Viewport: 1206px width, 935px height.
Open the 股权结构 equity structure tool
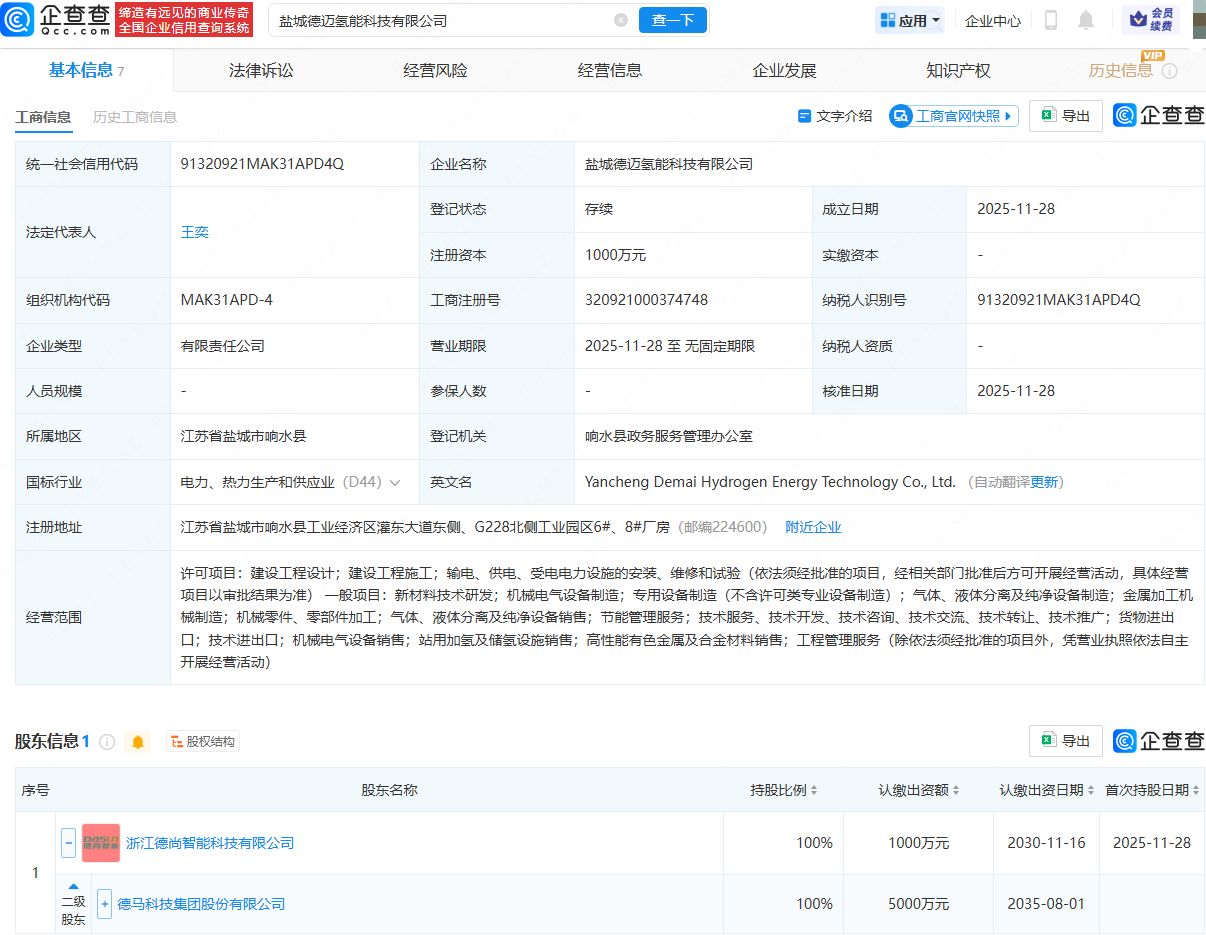click(x=203, y=741)
